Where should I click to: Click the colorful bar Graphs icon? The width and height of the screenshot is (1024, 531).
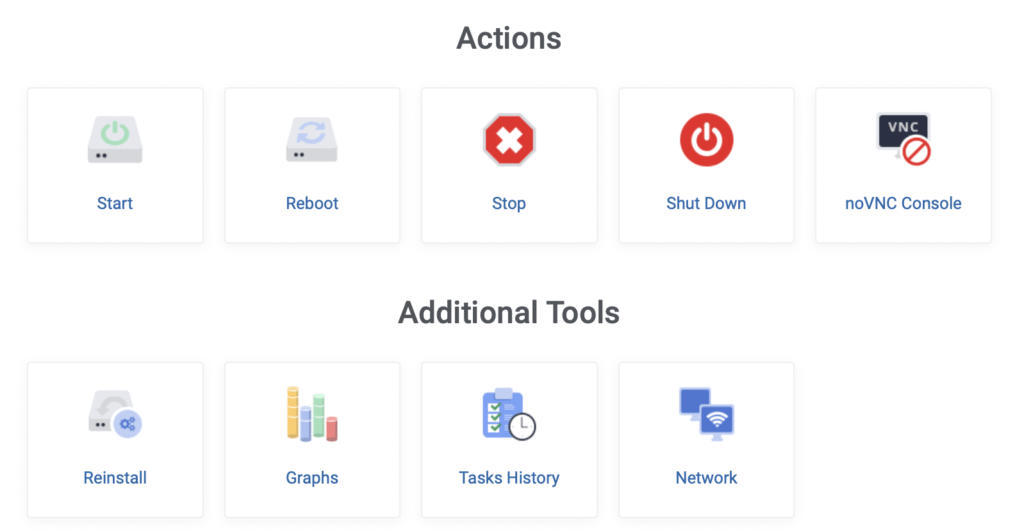[312, 414]
